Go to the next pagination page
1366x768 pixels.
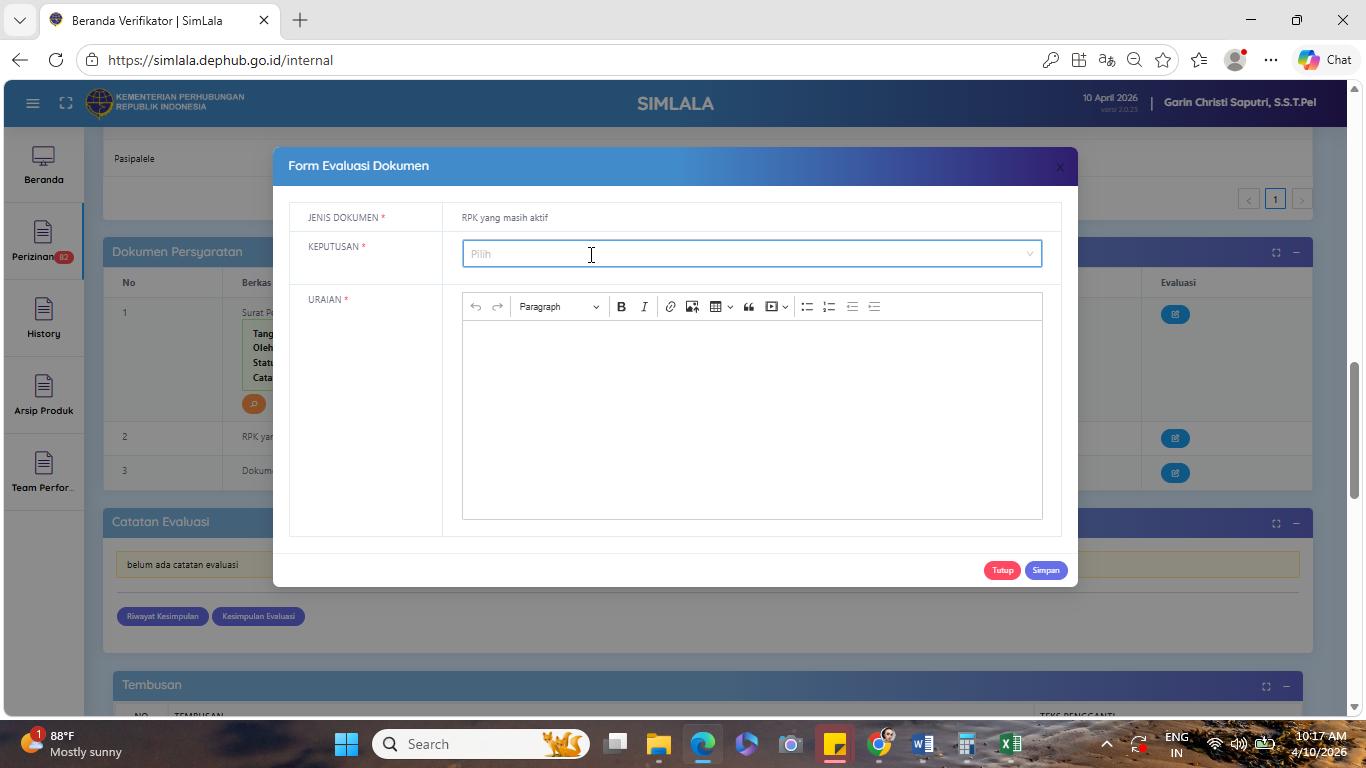click(1301, 199)
